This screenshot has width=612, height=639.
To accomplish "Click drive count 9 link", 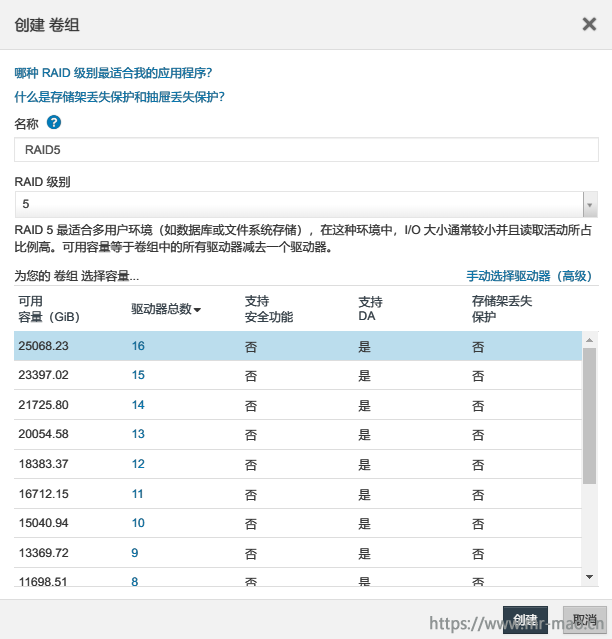I will pos(135,553).
